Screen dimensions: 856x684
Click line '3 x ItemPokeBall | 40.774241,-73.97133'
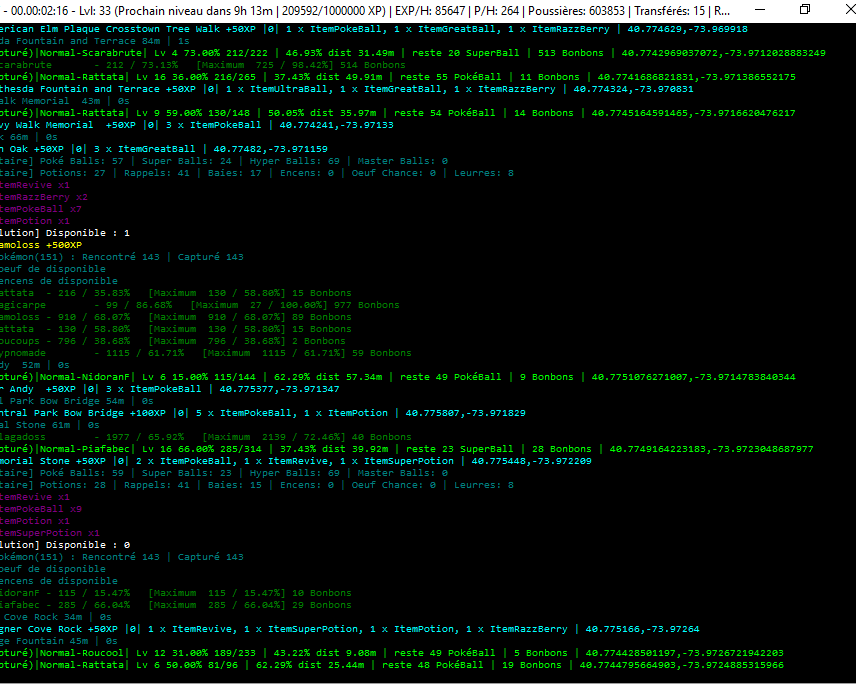click(197, 125)
